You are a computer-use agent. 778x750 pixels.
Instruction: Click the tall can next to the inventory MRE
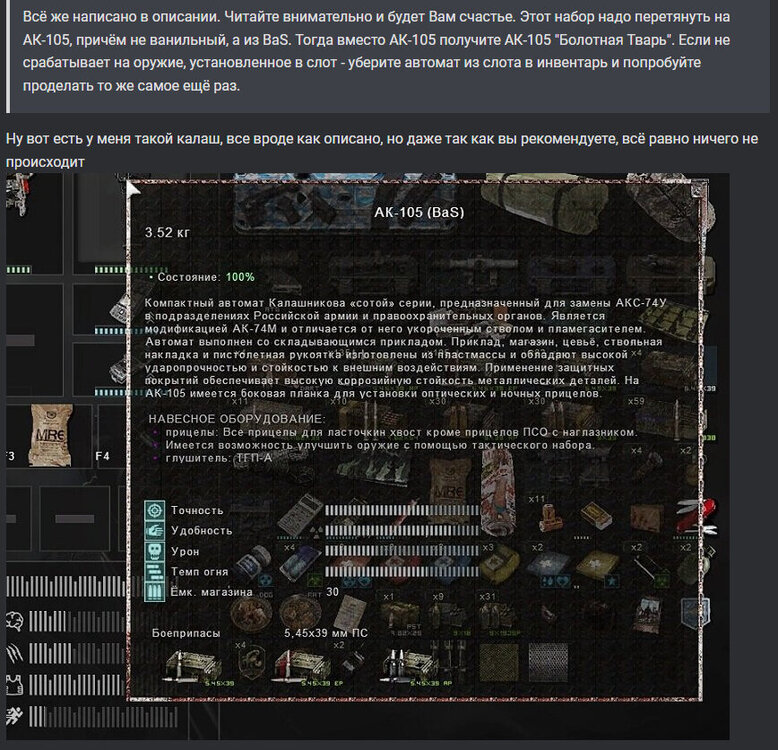tap(497, 494)
